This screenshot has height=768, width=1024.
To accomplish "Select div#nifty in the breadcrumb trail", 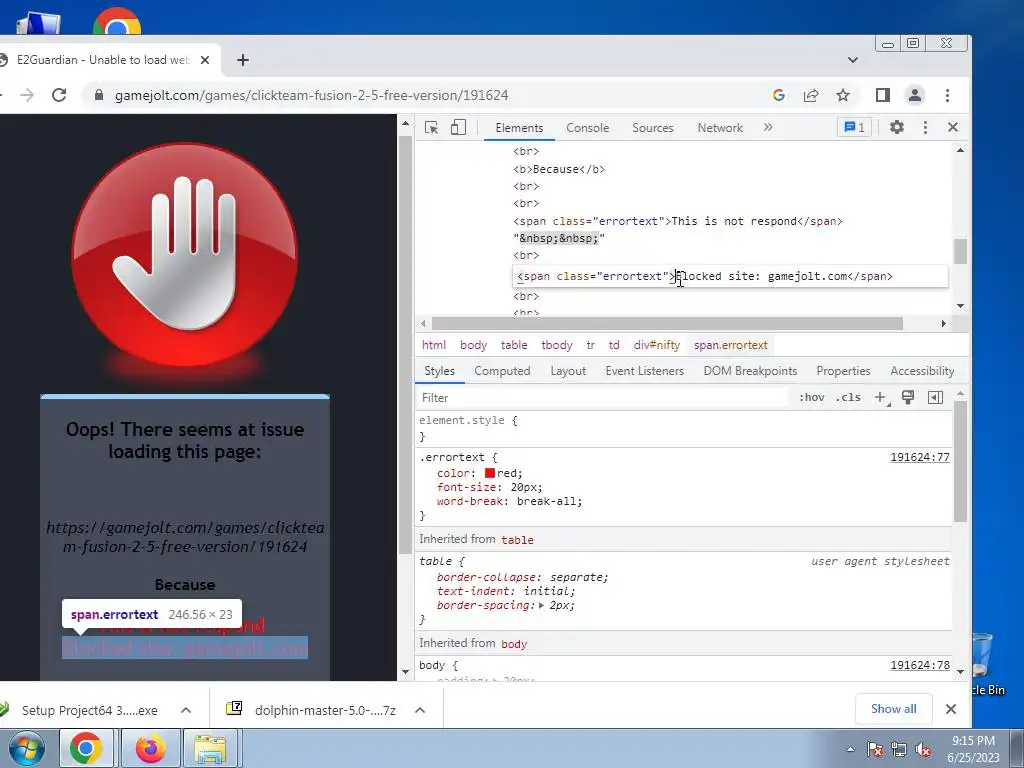I will [656, 345].
